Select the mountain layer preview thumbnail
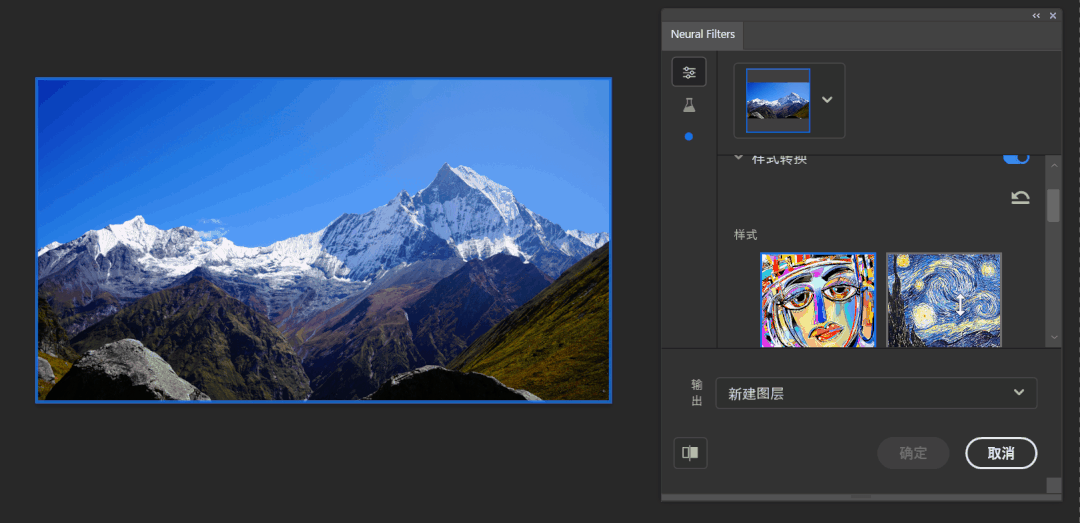 (778, 101)
